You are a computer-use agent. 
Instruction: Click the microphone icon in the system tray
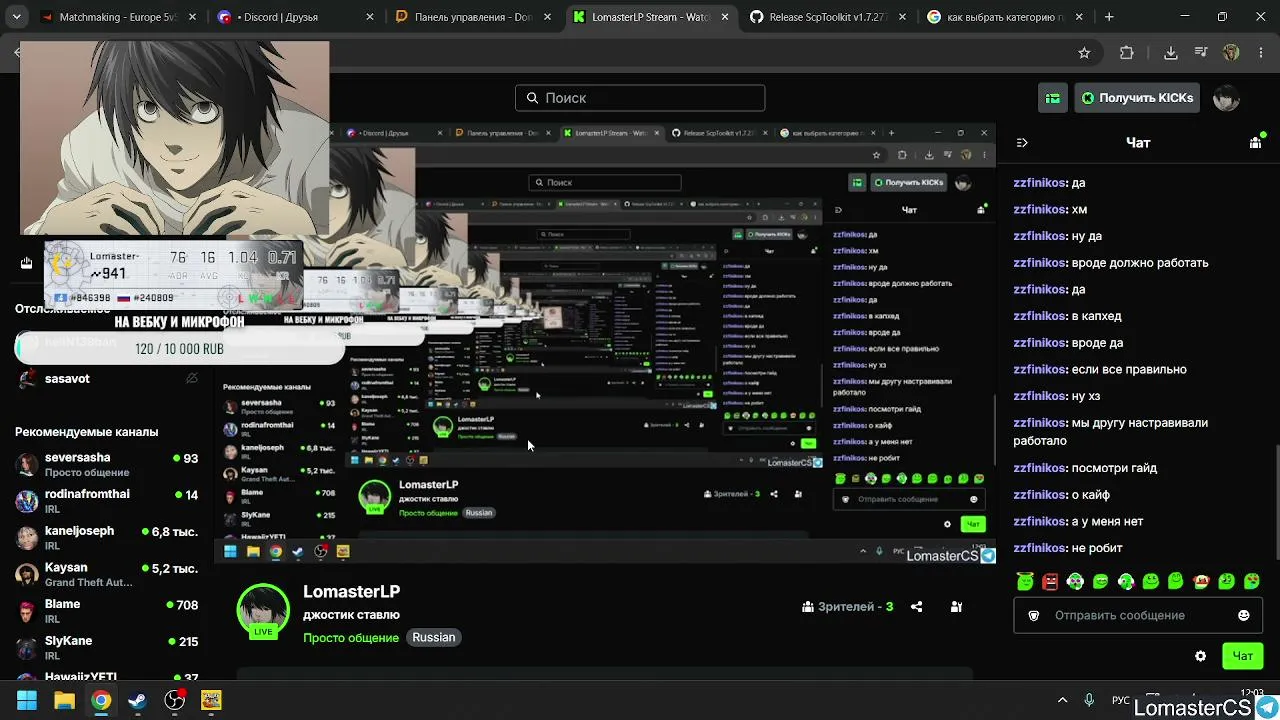pos(1089,700)
